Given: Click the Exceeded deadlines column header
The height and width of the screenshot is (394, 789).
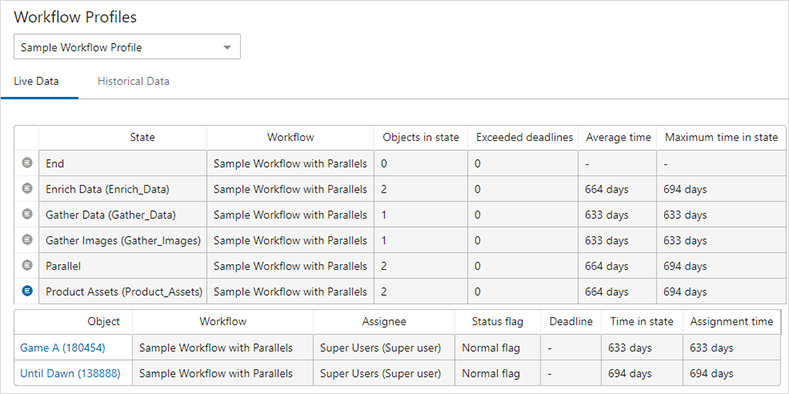Looking at the screenshot, I should pos(524,137).
